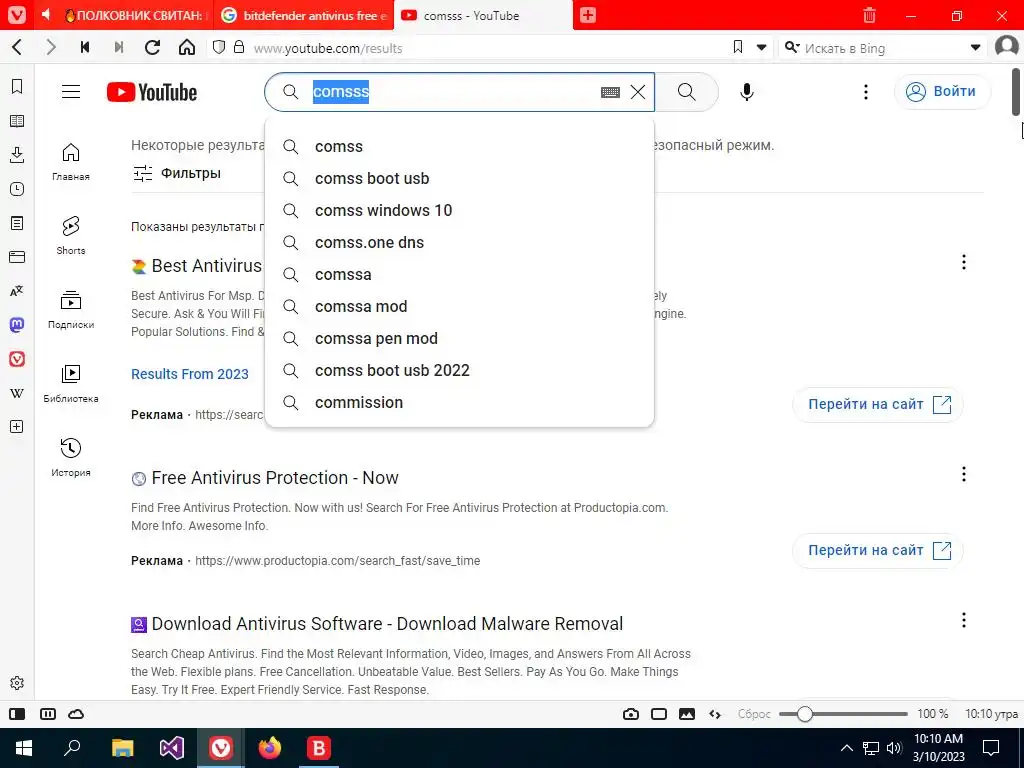Viewport: 1024px width, 768px height.
Task: Open the browser profile avatar
Action: [x=1006, y=46]
